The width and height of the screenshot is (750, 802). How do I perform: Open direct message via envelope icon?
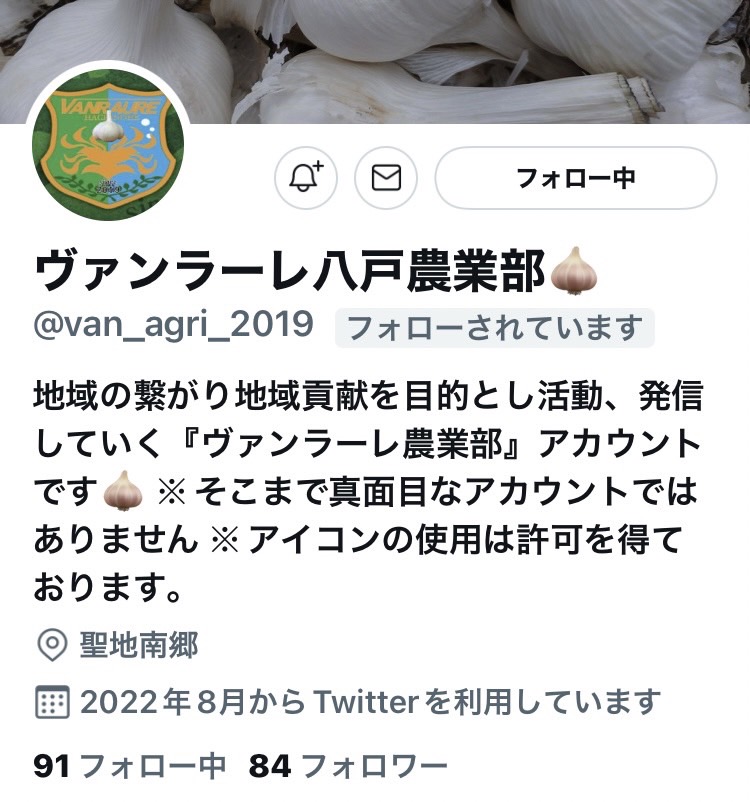click(x=386, y=177)
